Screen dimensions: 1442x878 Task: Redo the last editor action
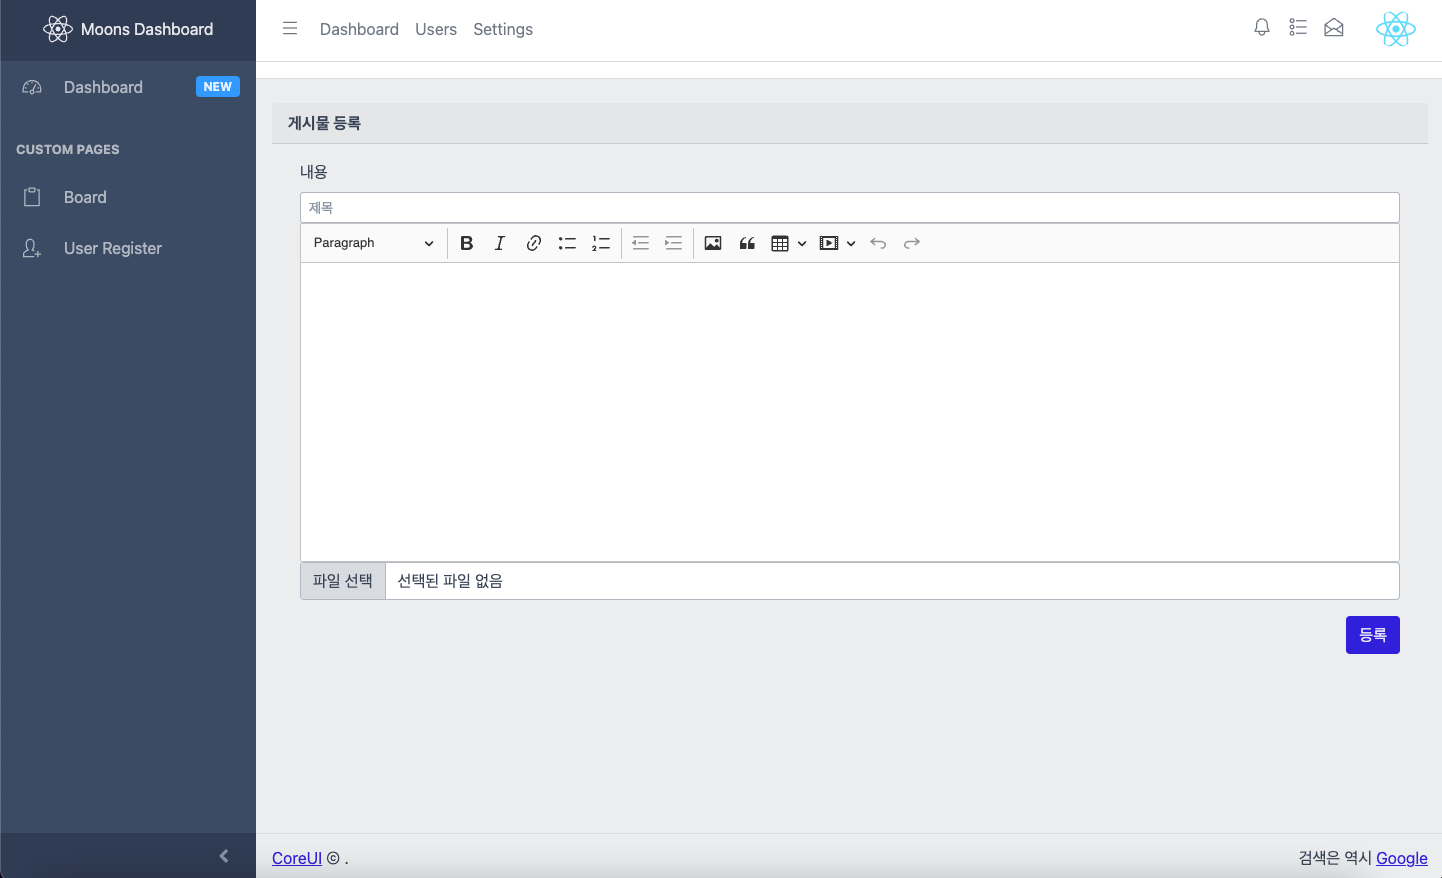[911, 243]
